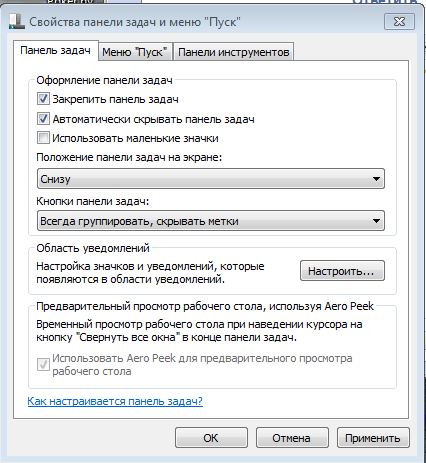This screenshot has width=426, height=463.
Task: Enable 'Использовать маленькие значки' checkbox
Action: tap(43, 138)
